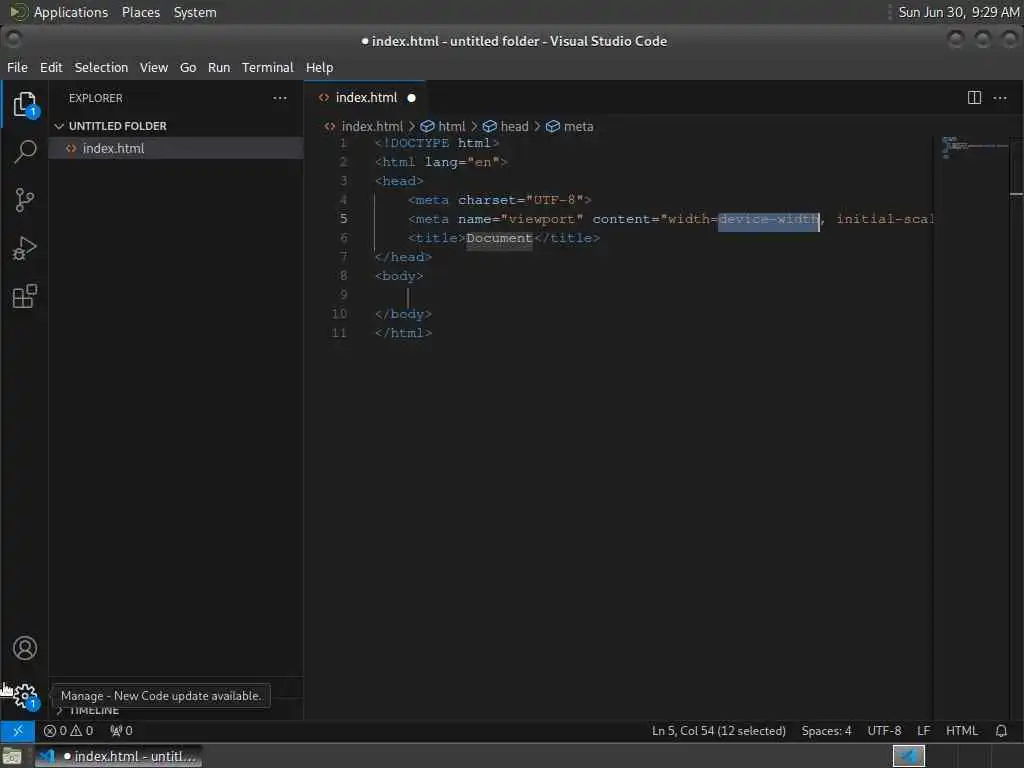
Task: Open the Go menu
Action: [188, 67]
